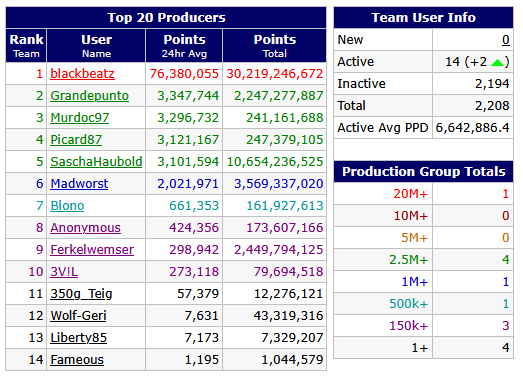Click the Points 24hr Avg column header
Image resolution: width=523 pixels, height=379 pixels.
(184, 45)
